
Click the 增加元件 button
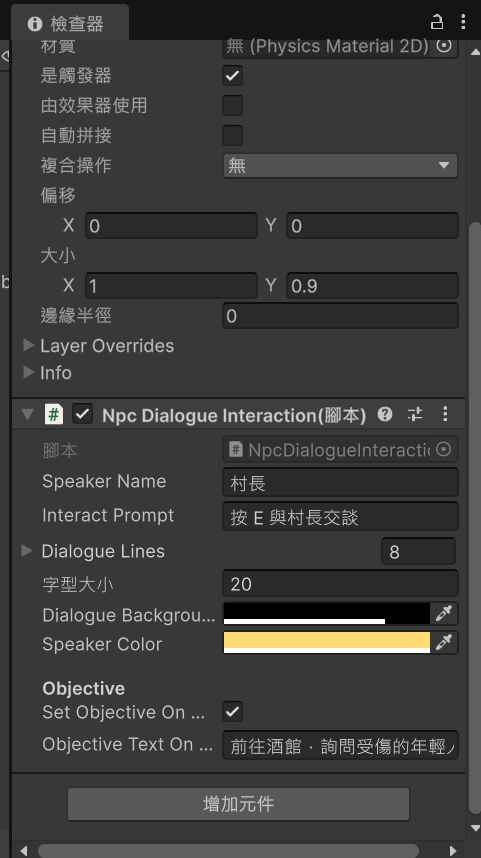click(x=238, y=804)
